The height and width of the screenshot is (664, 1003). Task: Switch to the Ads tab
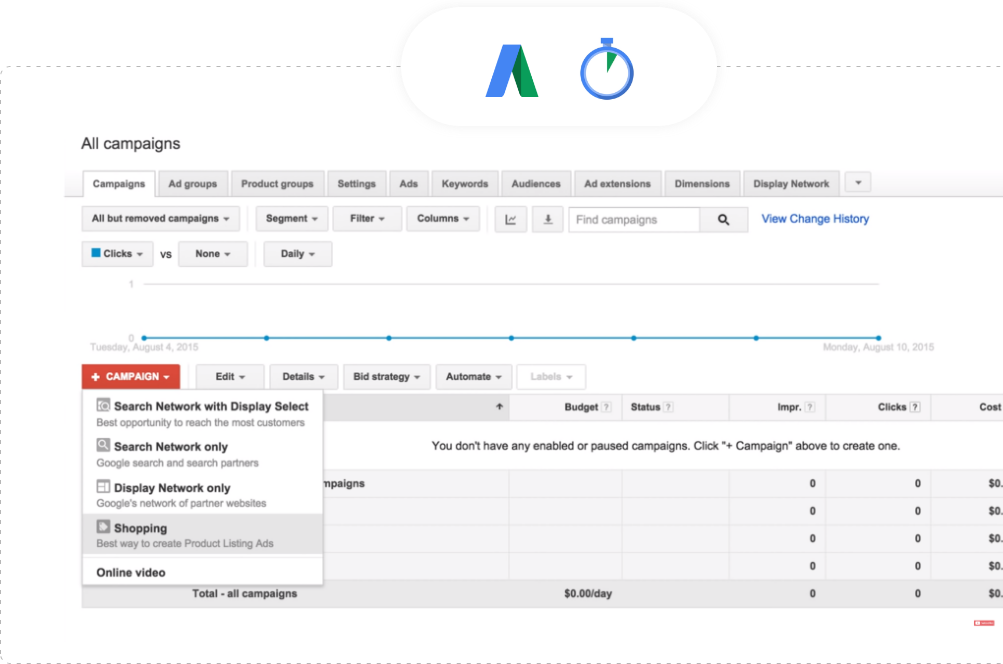tap(409, 184)
